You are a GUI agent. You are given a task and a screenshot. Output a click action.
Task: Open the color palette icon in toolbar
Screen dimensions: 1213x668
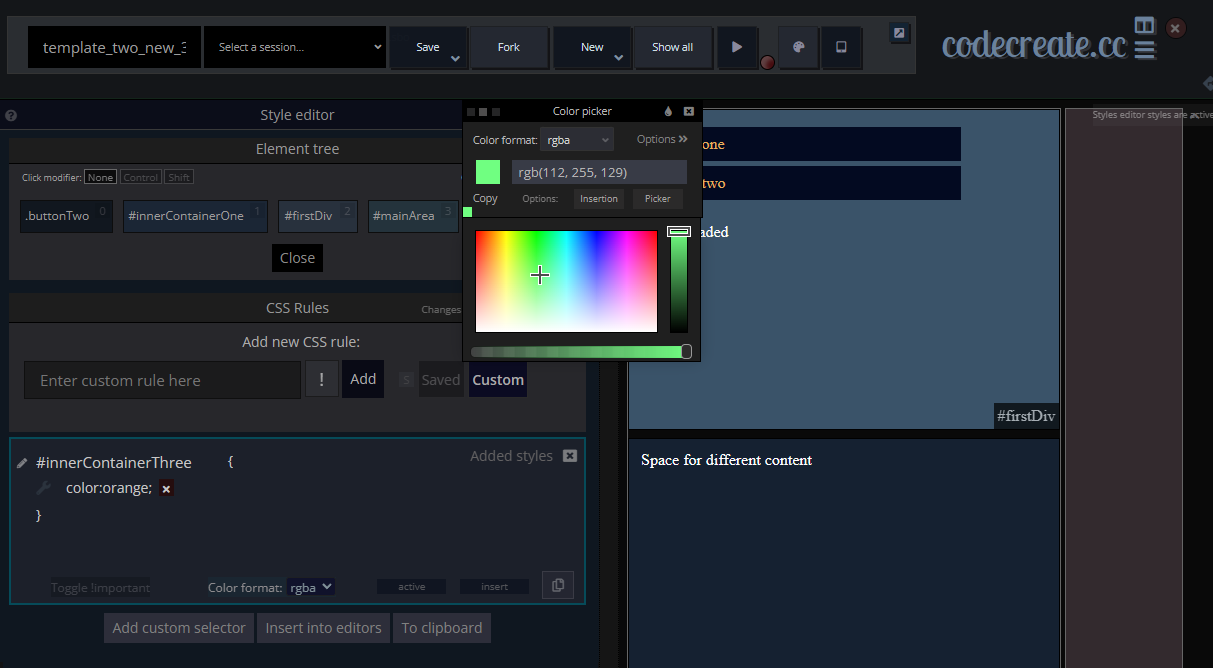[798, 47]
